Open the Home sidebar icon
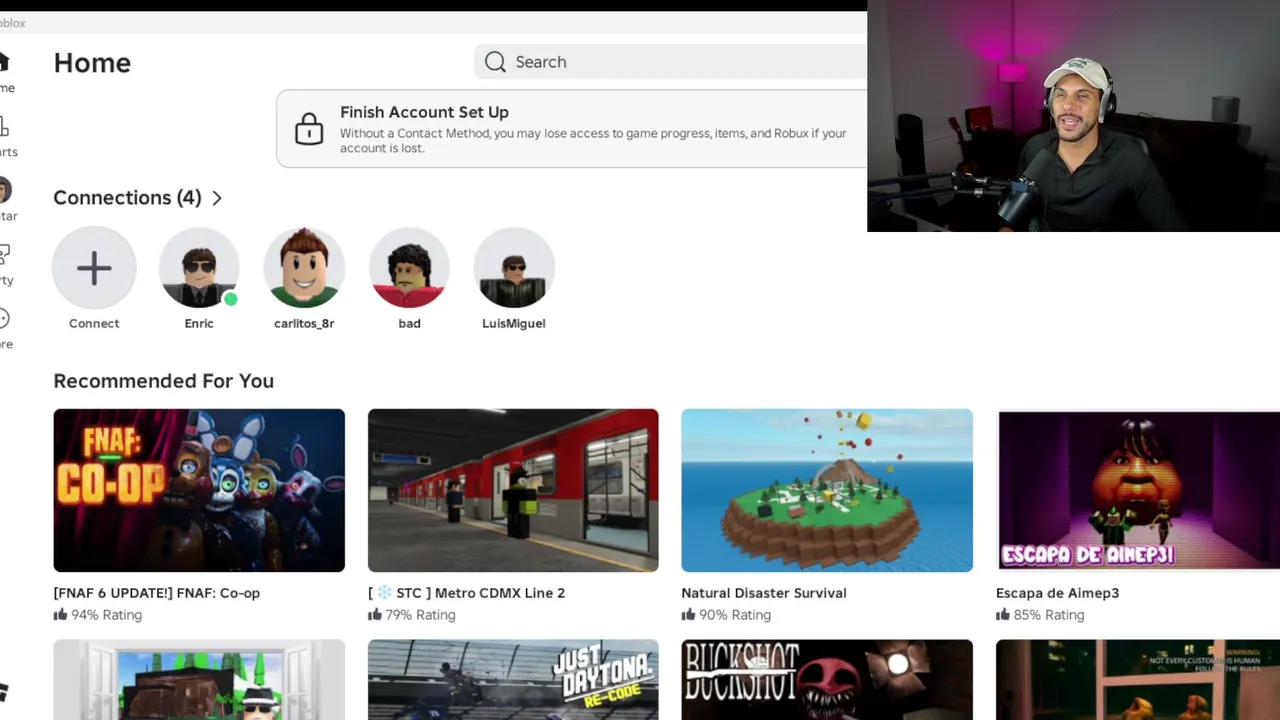Screen dimensions: 1280x720 pos(3,62)
